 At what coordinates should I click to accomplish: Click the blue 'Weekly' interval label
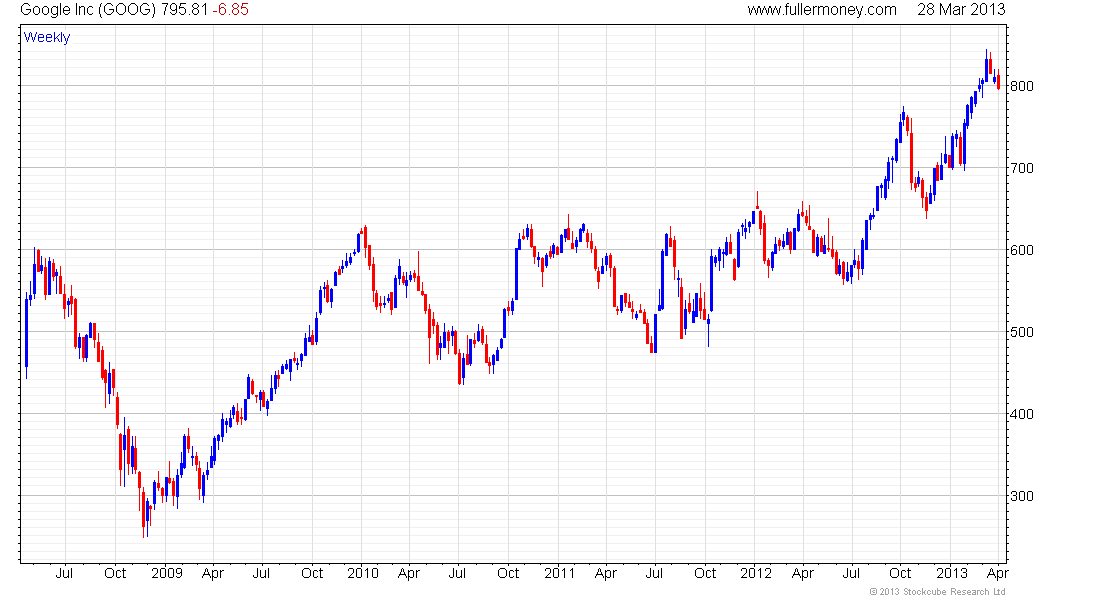click(x=47, y=37)
